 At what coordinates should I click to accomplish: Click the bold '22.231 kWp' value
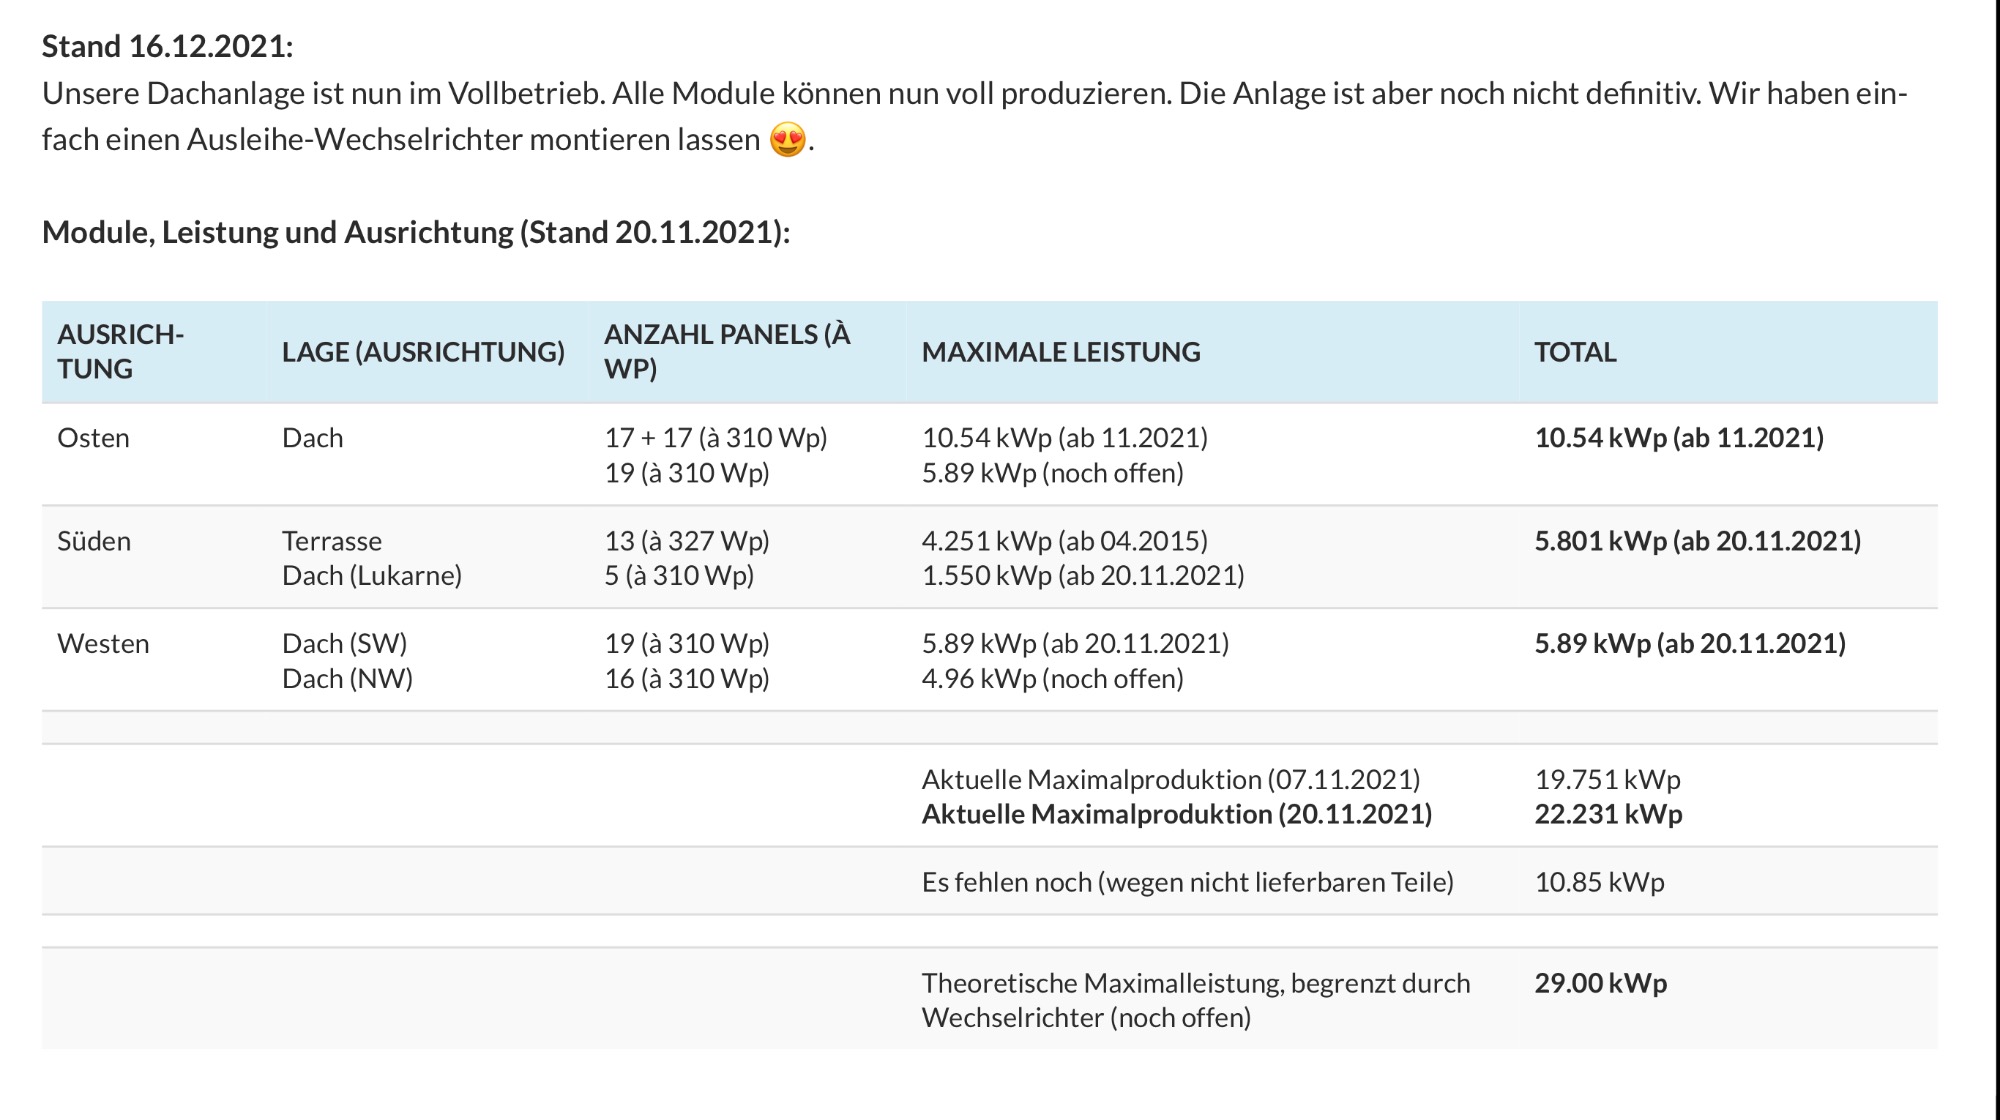tap(1608, 814)
